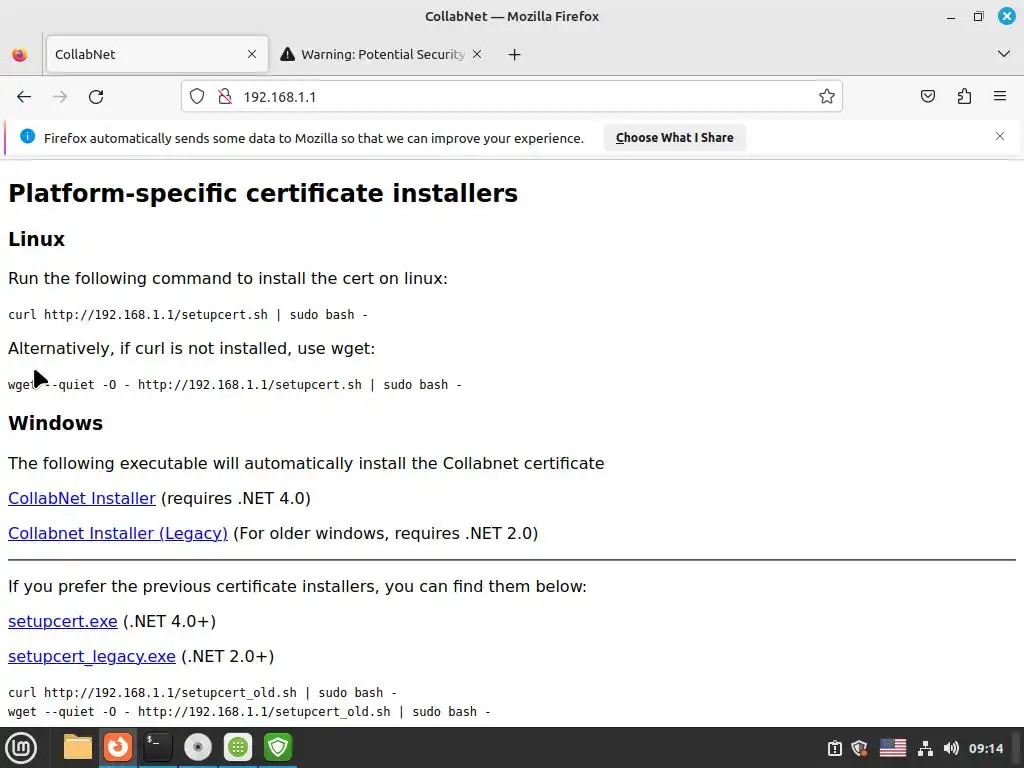The height and width of the screenshot is (768, 1024).
Task: Close the CollabNet tab
Action: point(252,54)
